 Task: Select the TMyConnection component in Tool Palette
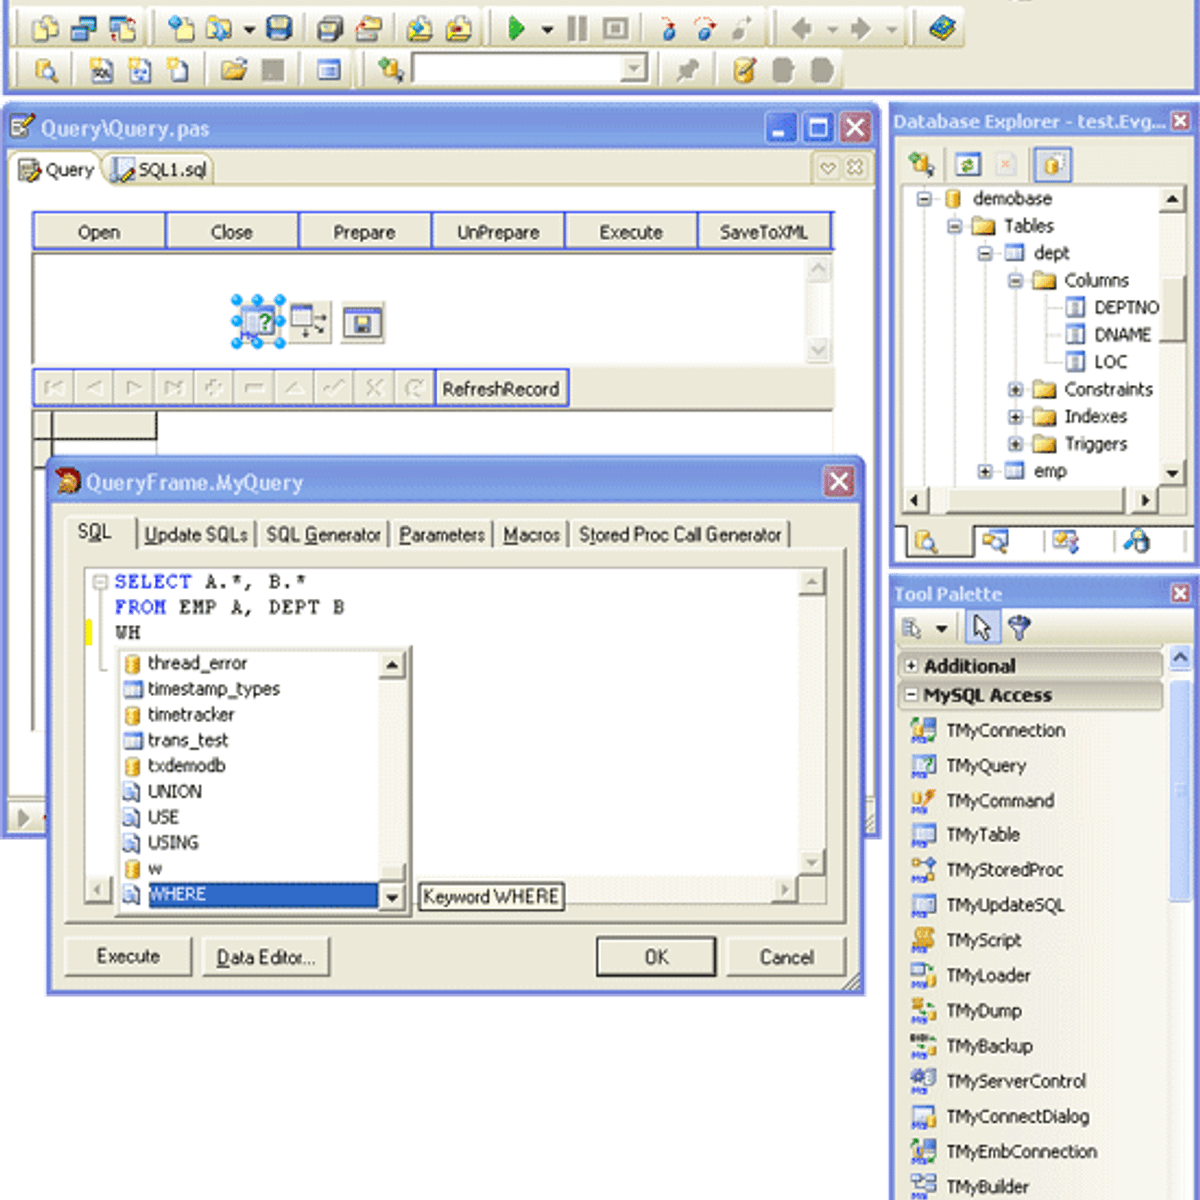coord(1004,731)
